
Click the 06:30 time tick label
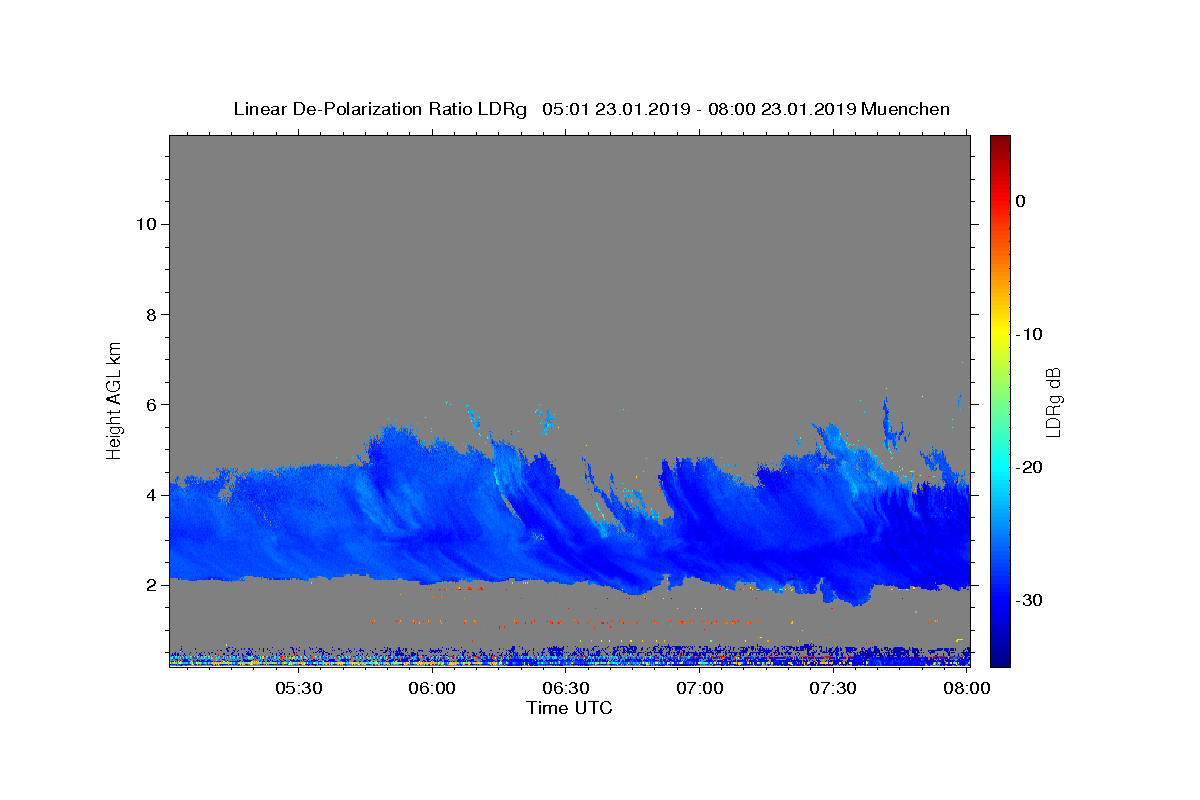click(565, 689)
